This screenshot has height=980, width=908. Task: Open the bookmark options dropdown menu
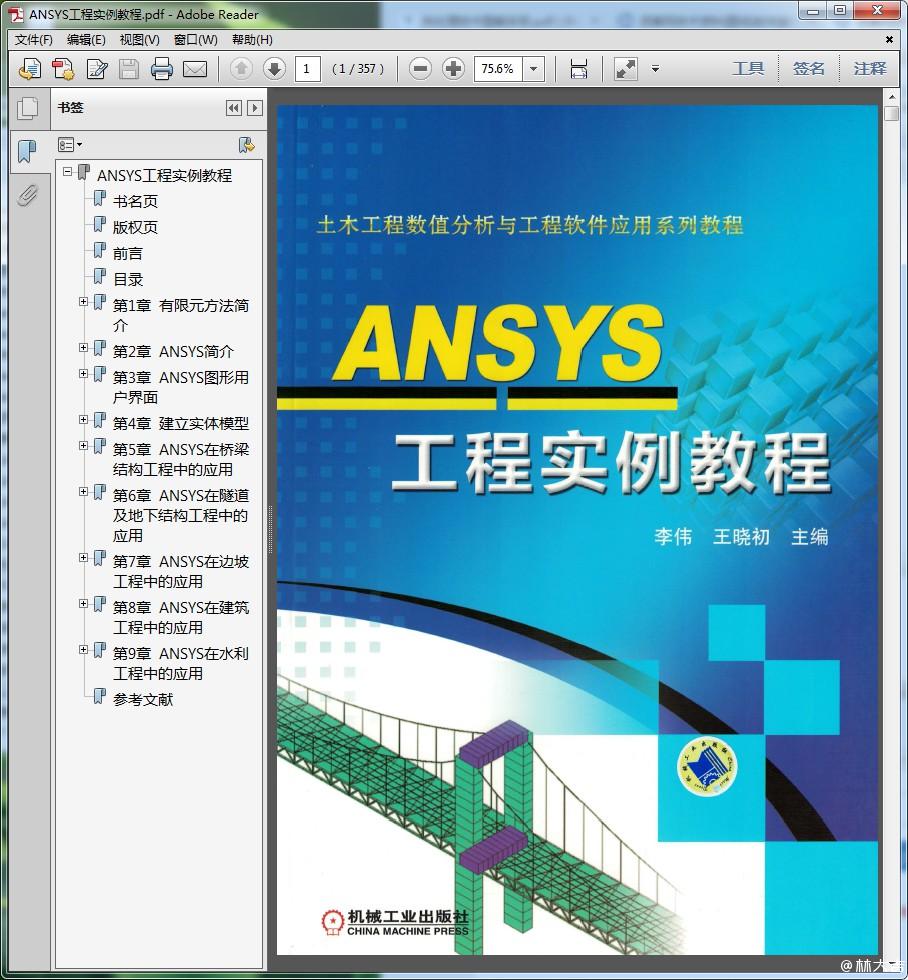click(70, 145)
